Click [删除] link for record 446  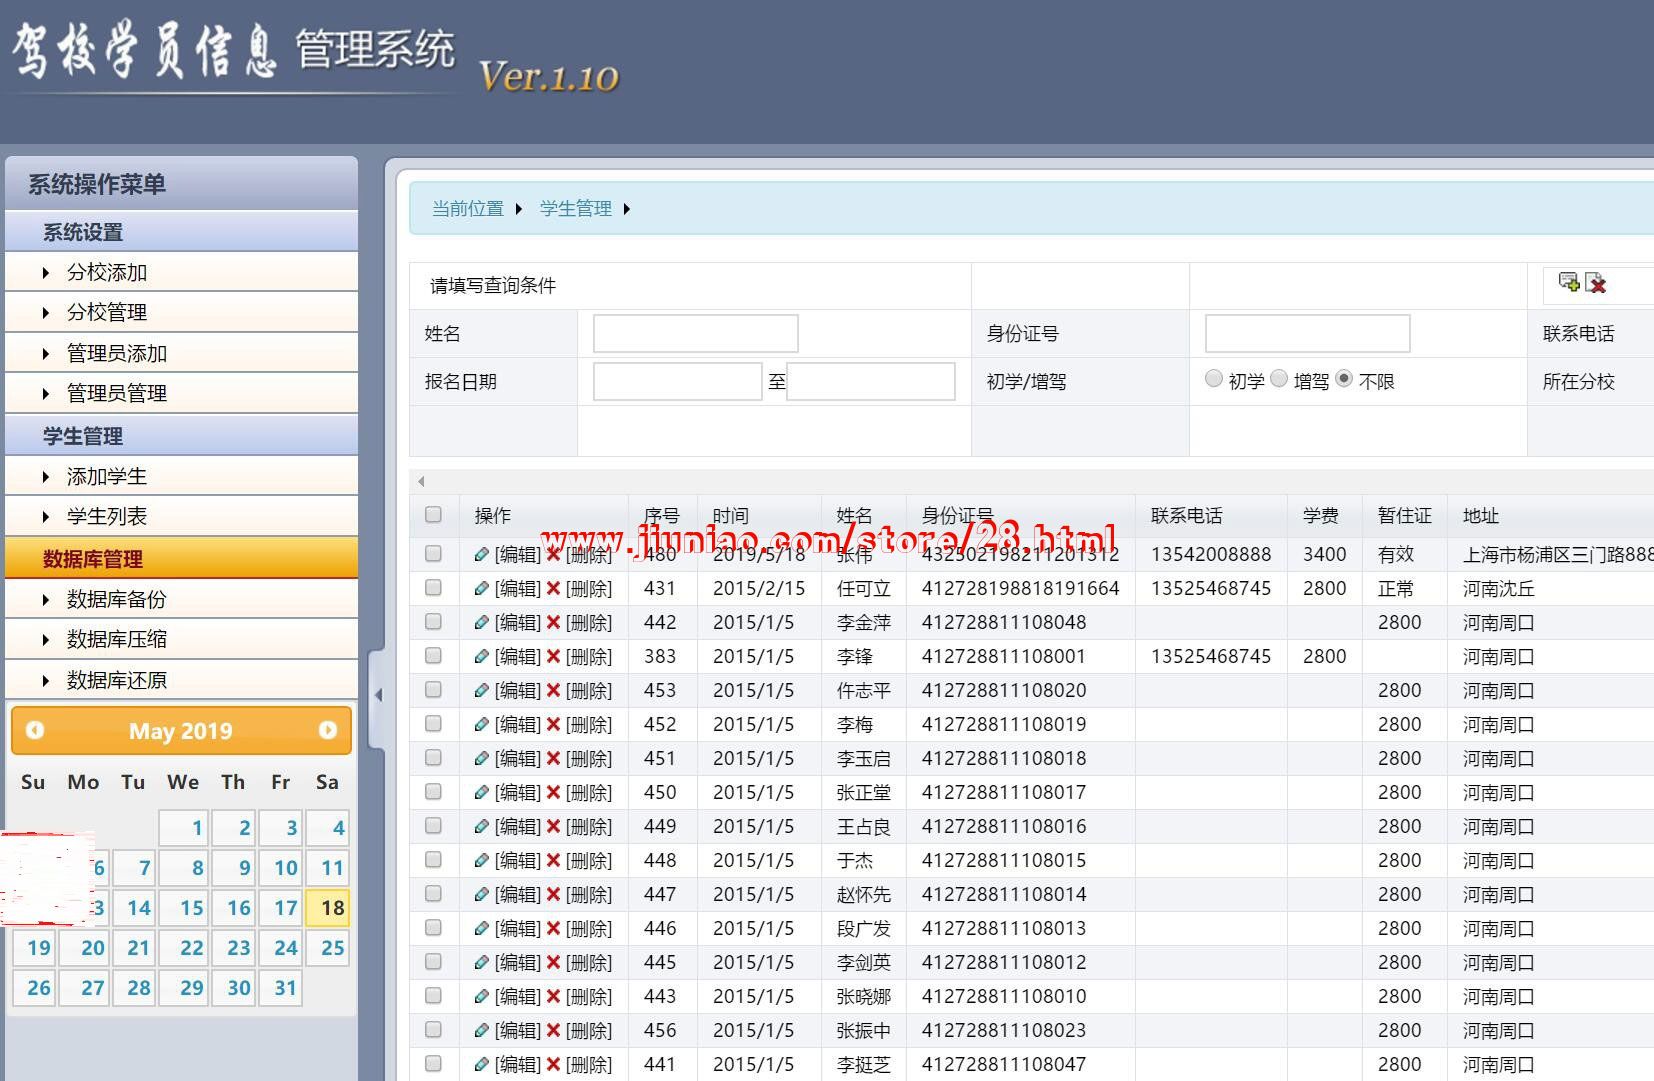(x=589, y=929)
